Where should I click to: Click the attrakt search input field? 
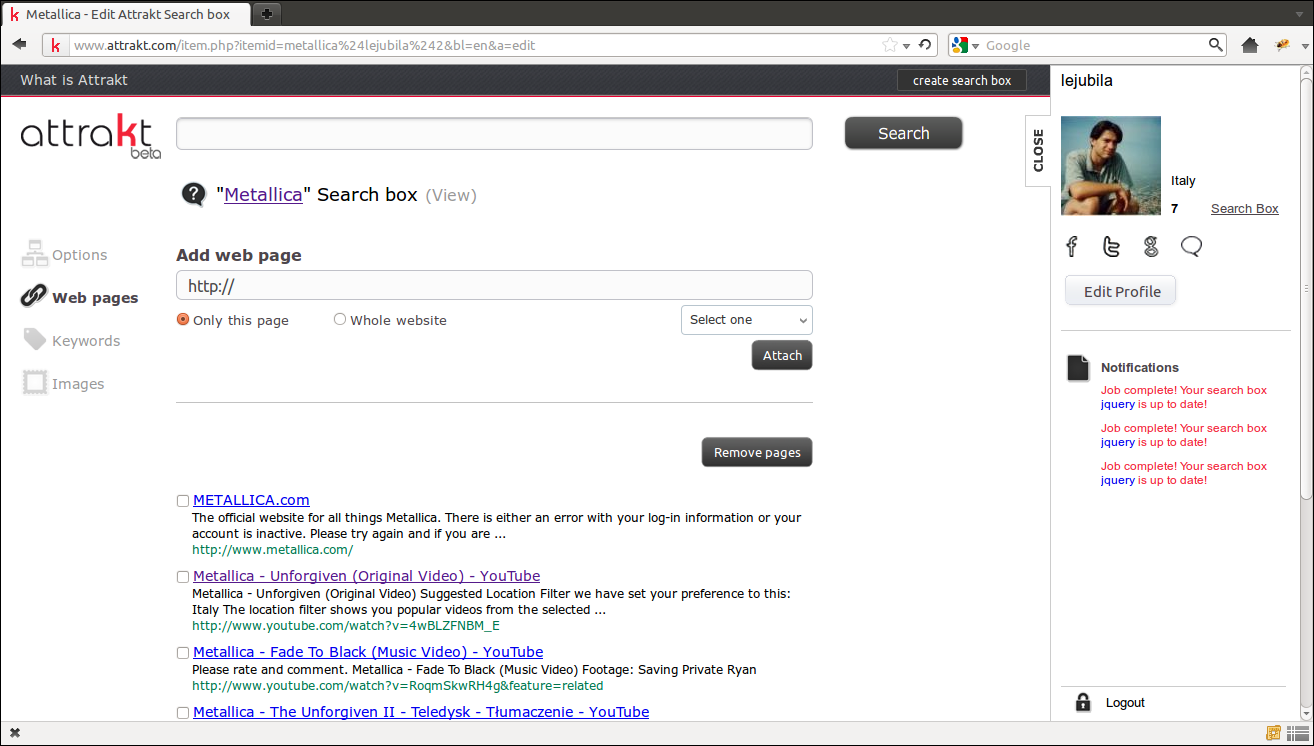pyautogui.click(x=494, y=134)
